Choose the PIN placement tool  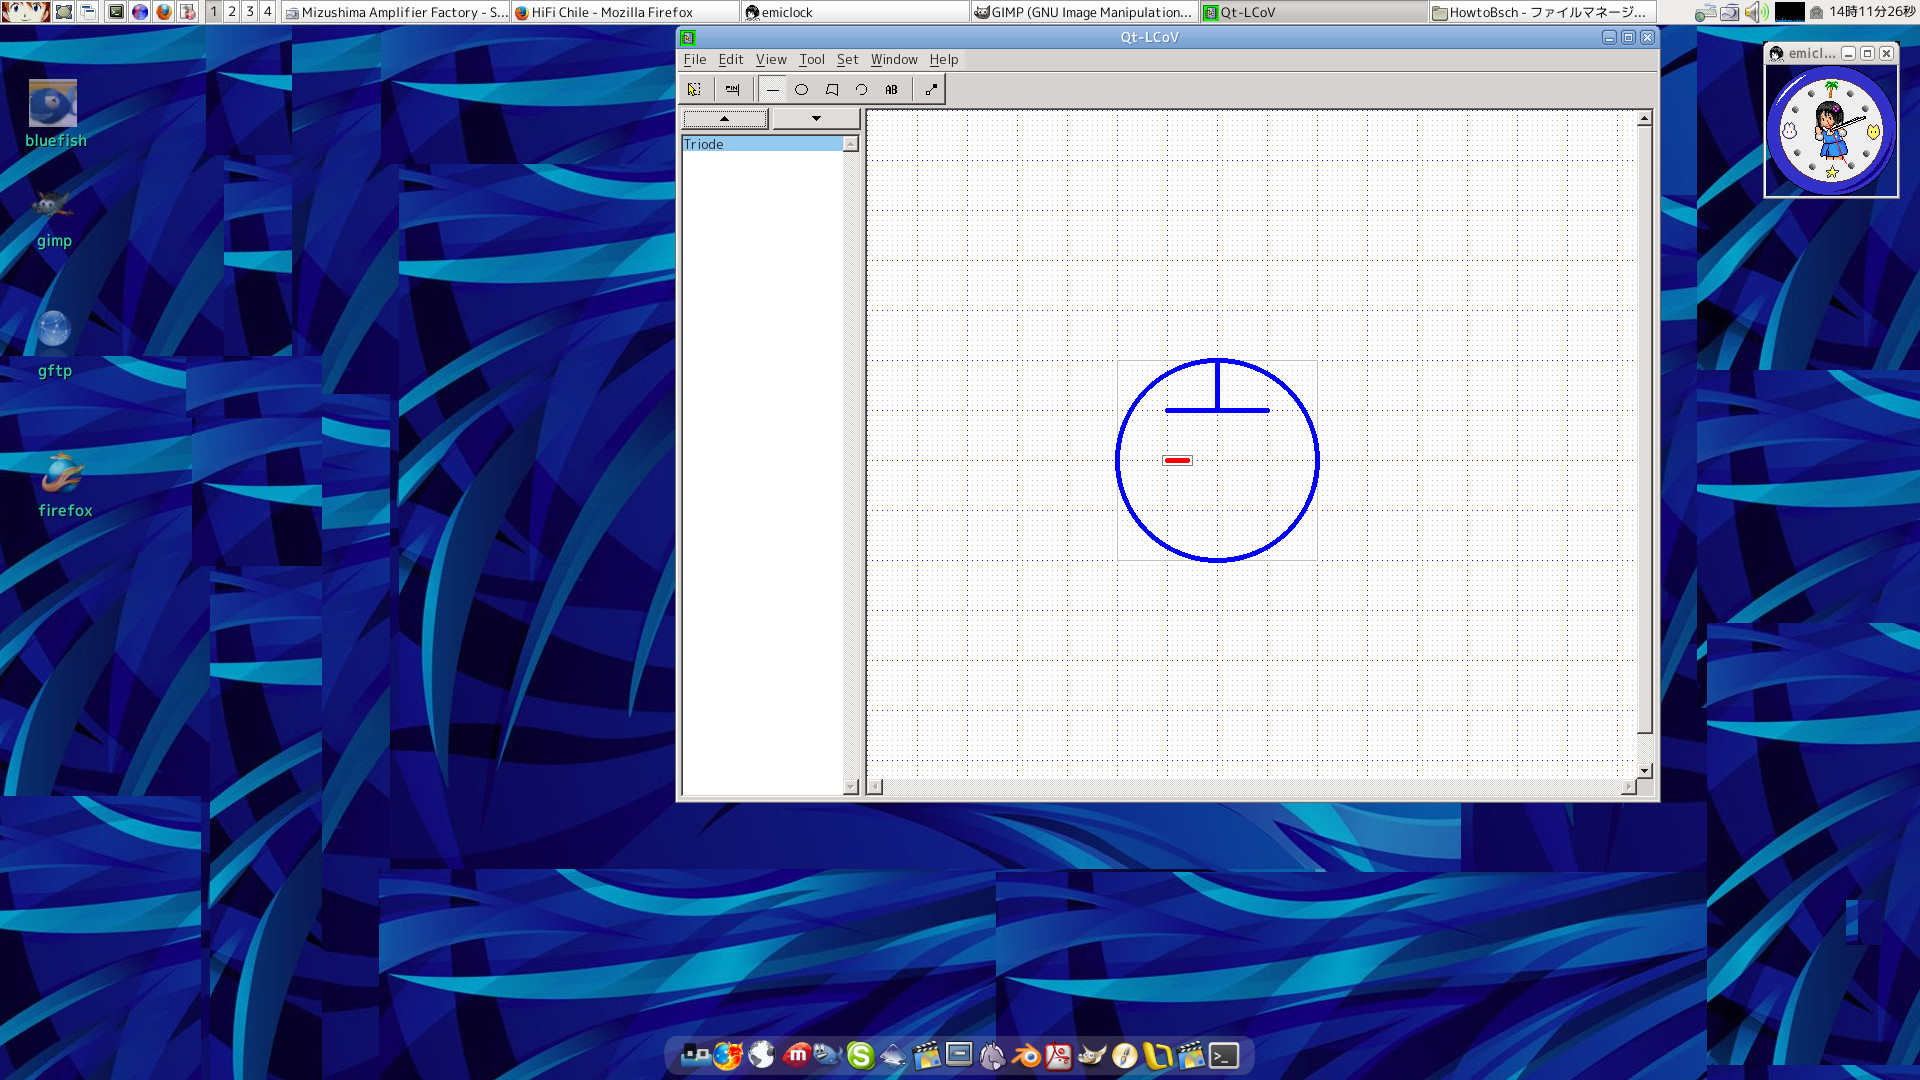click(x=732, y=90)
